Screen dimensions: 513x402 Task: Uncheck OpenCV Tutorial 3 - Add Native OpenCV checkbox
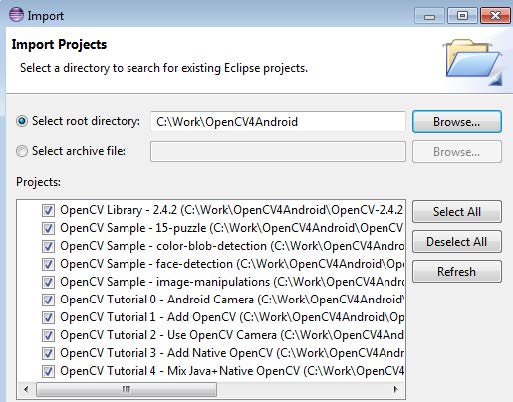click(48, 353)
